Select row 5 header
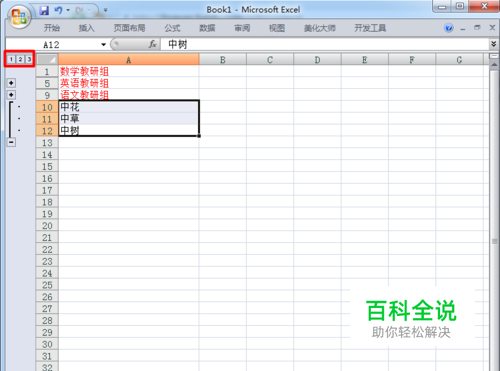This screenshot has width=500, height=371. 47,83
